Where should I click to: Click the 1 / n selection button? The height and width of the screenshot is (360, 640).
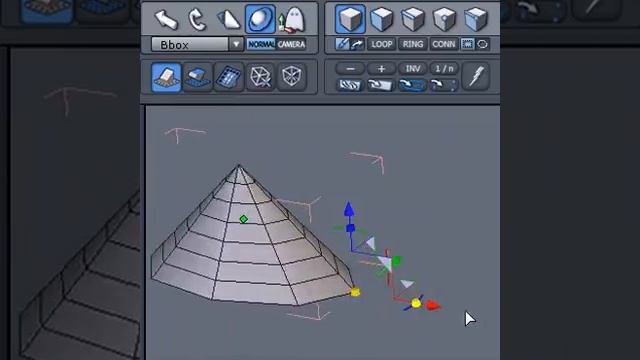[444, 69]
